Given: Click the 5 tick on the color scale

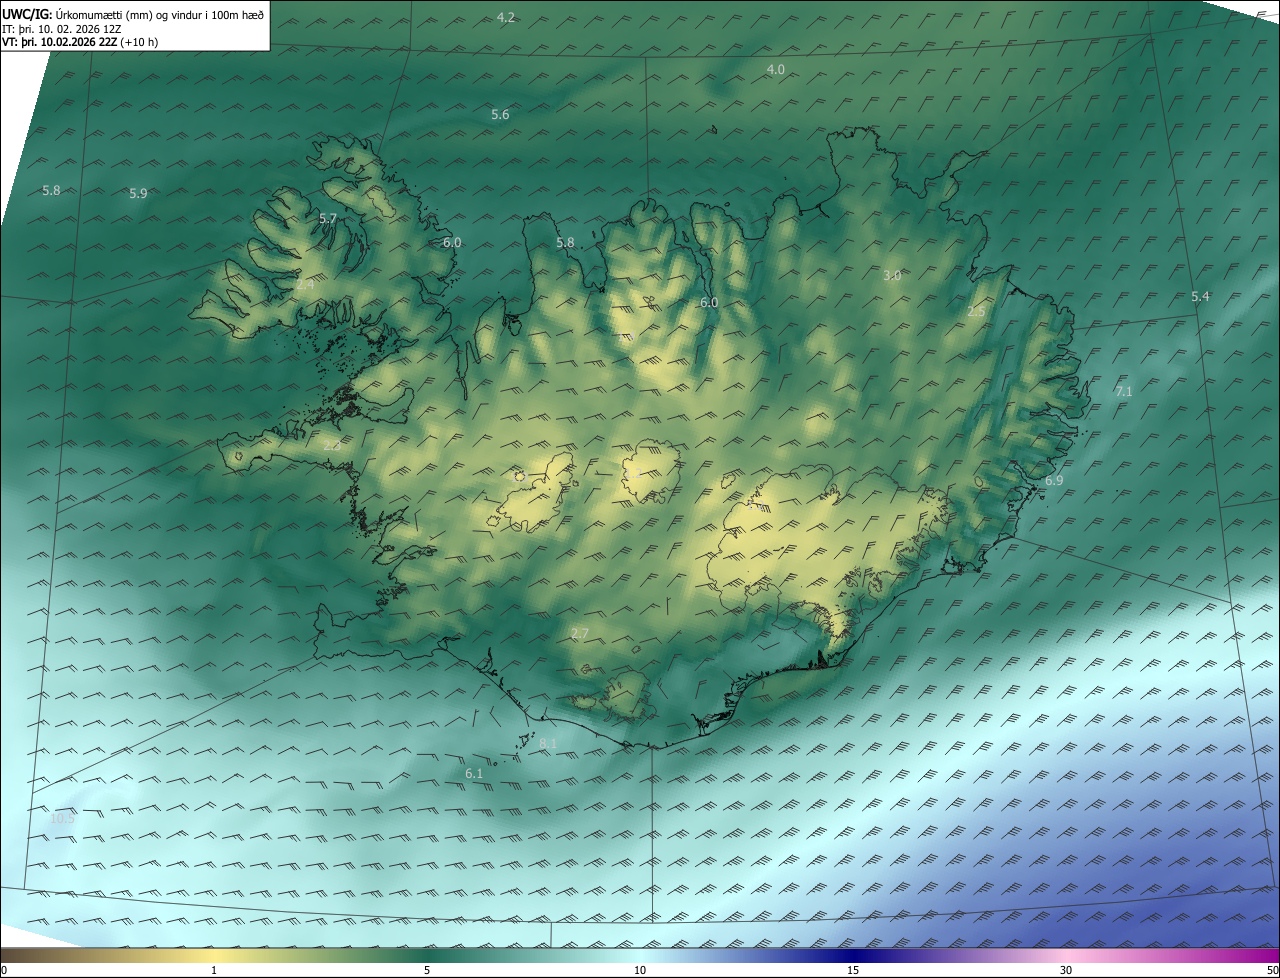Looking at the screenshot, I should point(427,970).
